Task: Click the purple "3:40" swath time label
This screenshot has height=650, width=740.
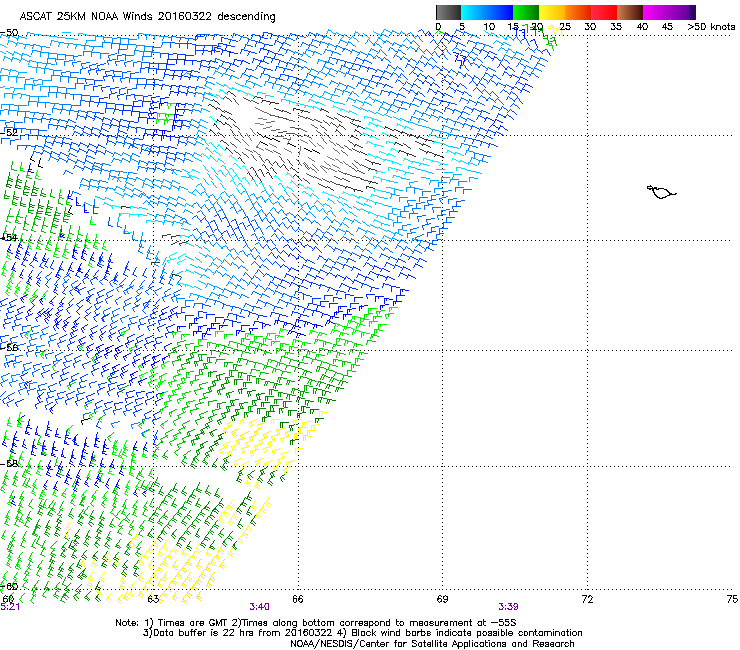Action: [x=260, y=607]
